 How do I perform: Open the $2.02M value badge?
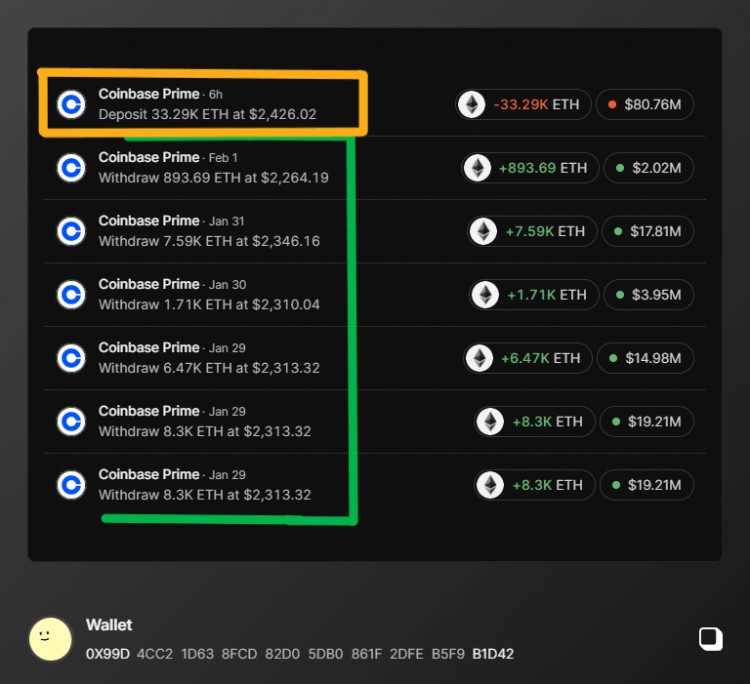pos(649,168)
